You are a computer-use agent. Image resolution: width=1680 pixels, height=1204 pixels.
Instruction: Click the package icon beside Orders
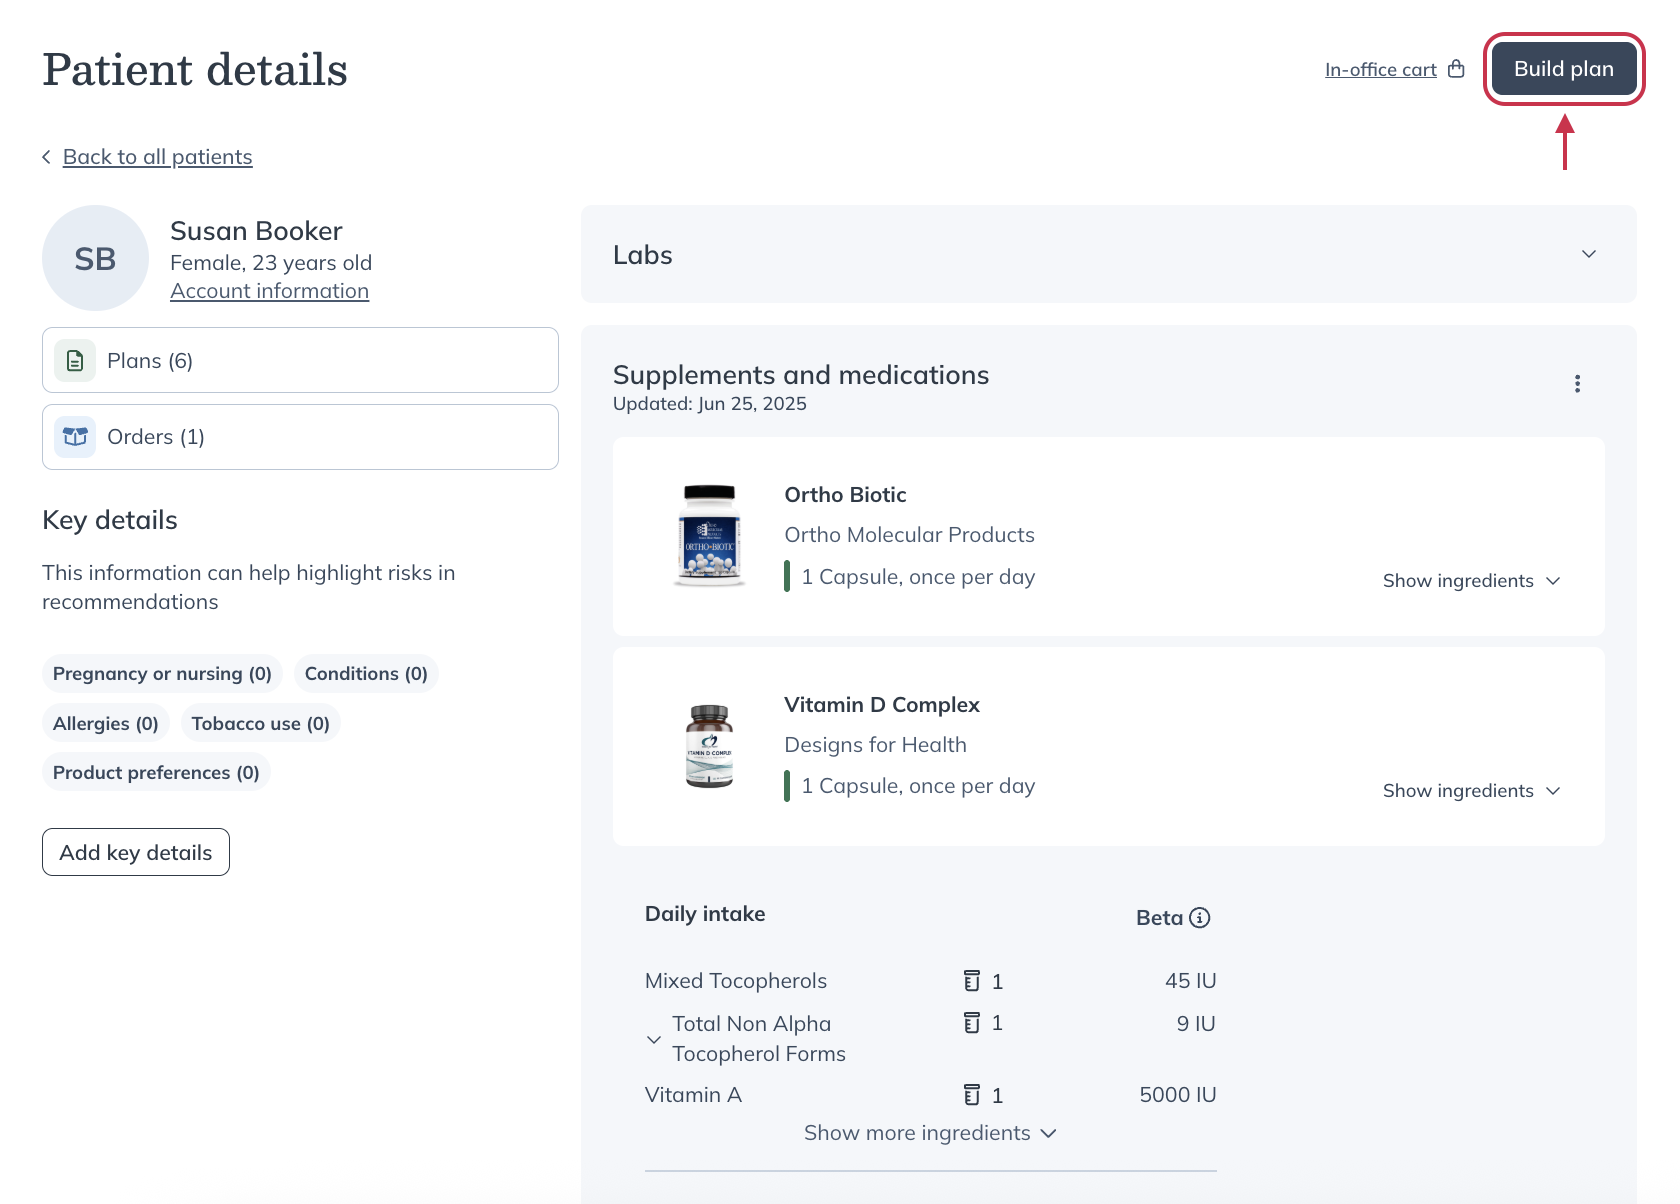coord(74,437)
